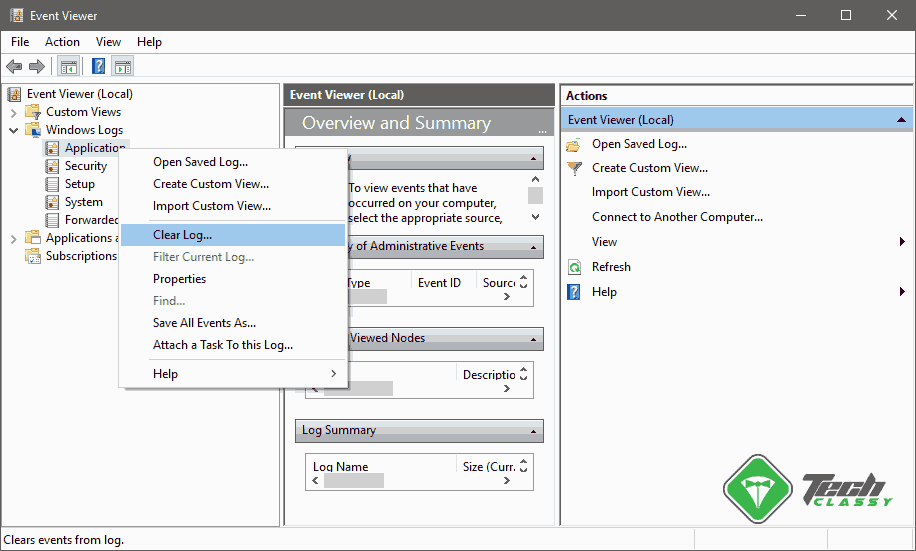The image size is (916, 551).
Task: Click Open Saved Log... in Actions pane
Action: pyautogui.click(x=639, y=144)
